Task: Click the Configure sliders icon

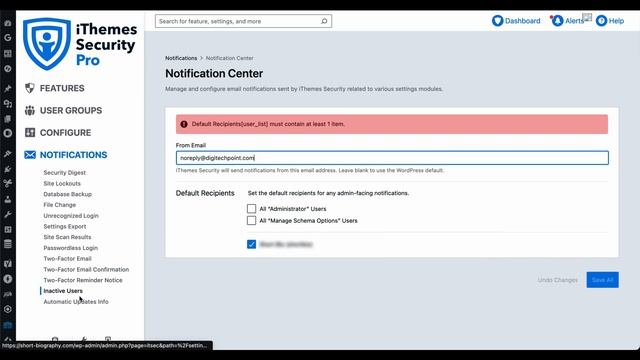Action: coord(30,133)
